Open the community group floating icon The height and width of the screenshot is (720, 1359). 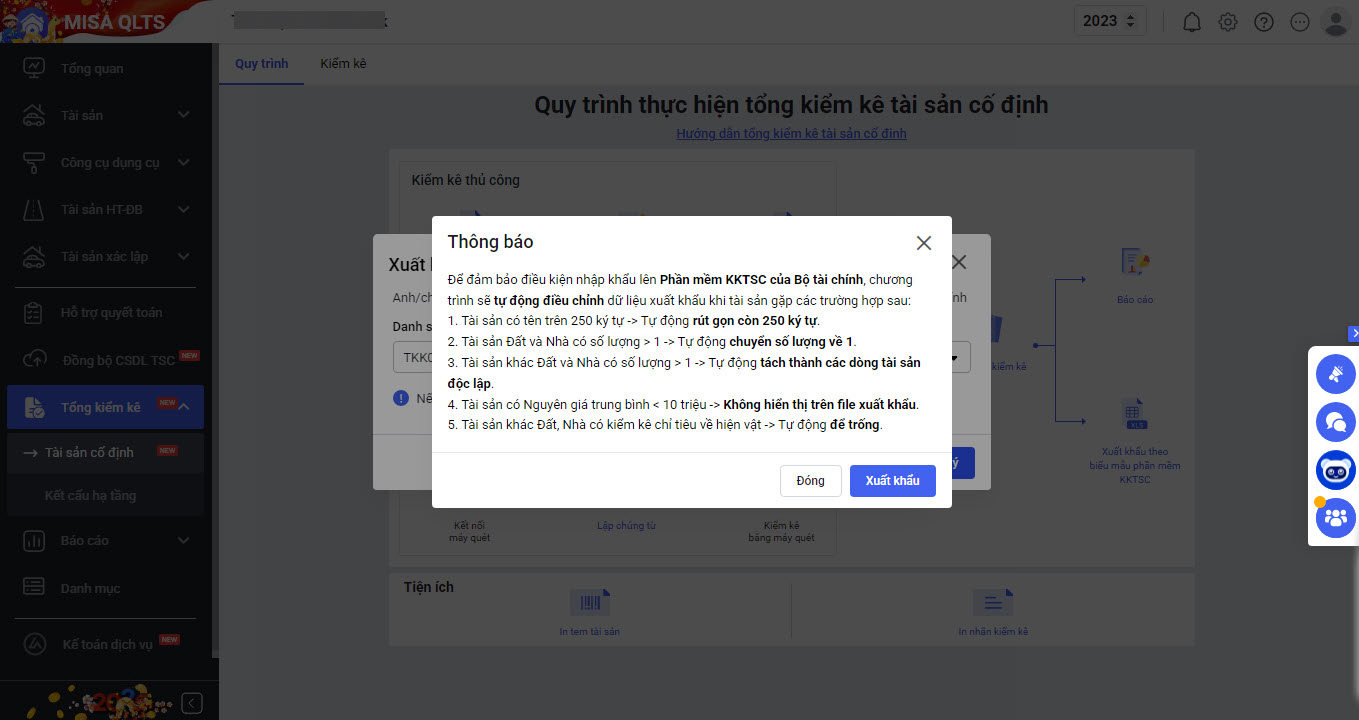(x=1335, y=518)
